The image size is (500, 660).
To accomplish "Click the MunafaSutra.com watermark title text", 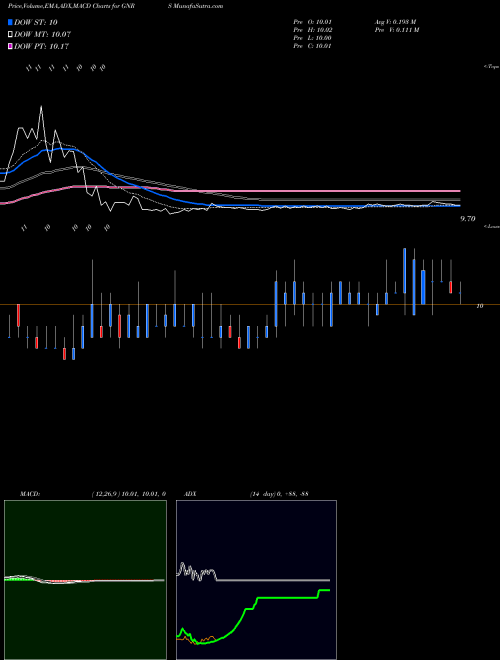I will [x=196, y=6].
